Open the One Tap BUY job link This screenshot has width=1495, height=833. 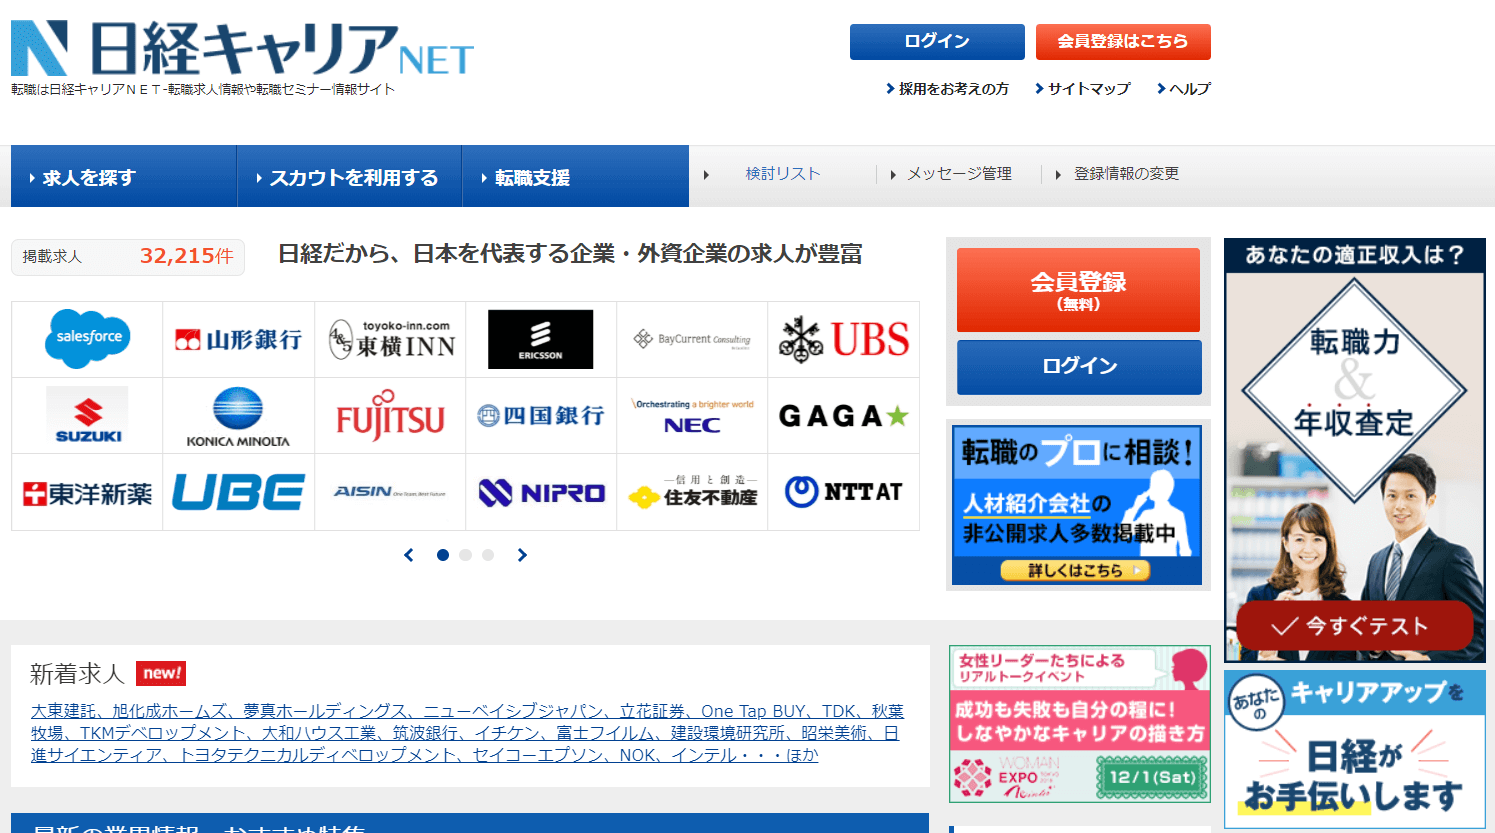coord(753,711)
